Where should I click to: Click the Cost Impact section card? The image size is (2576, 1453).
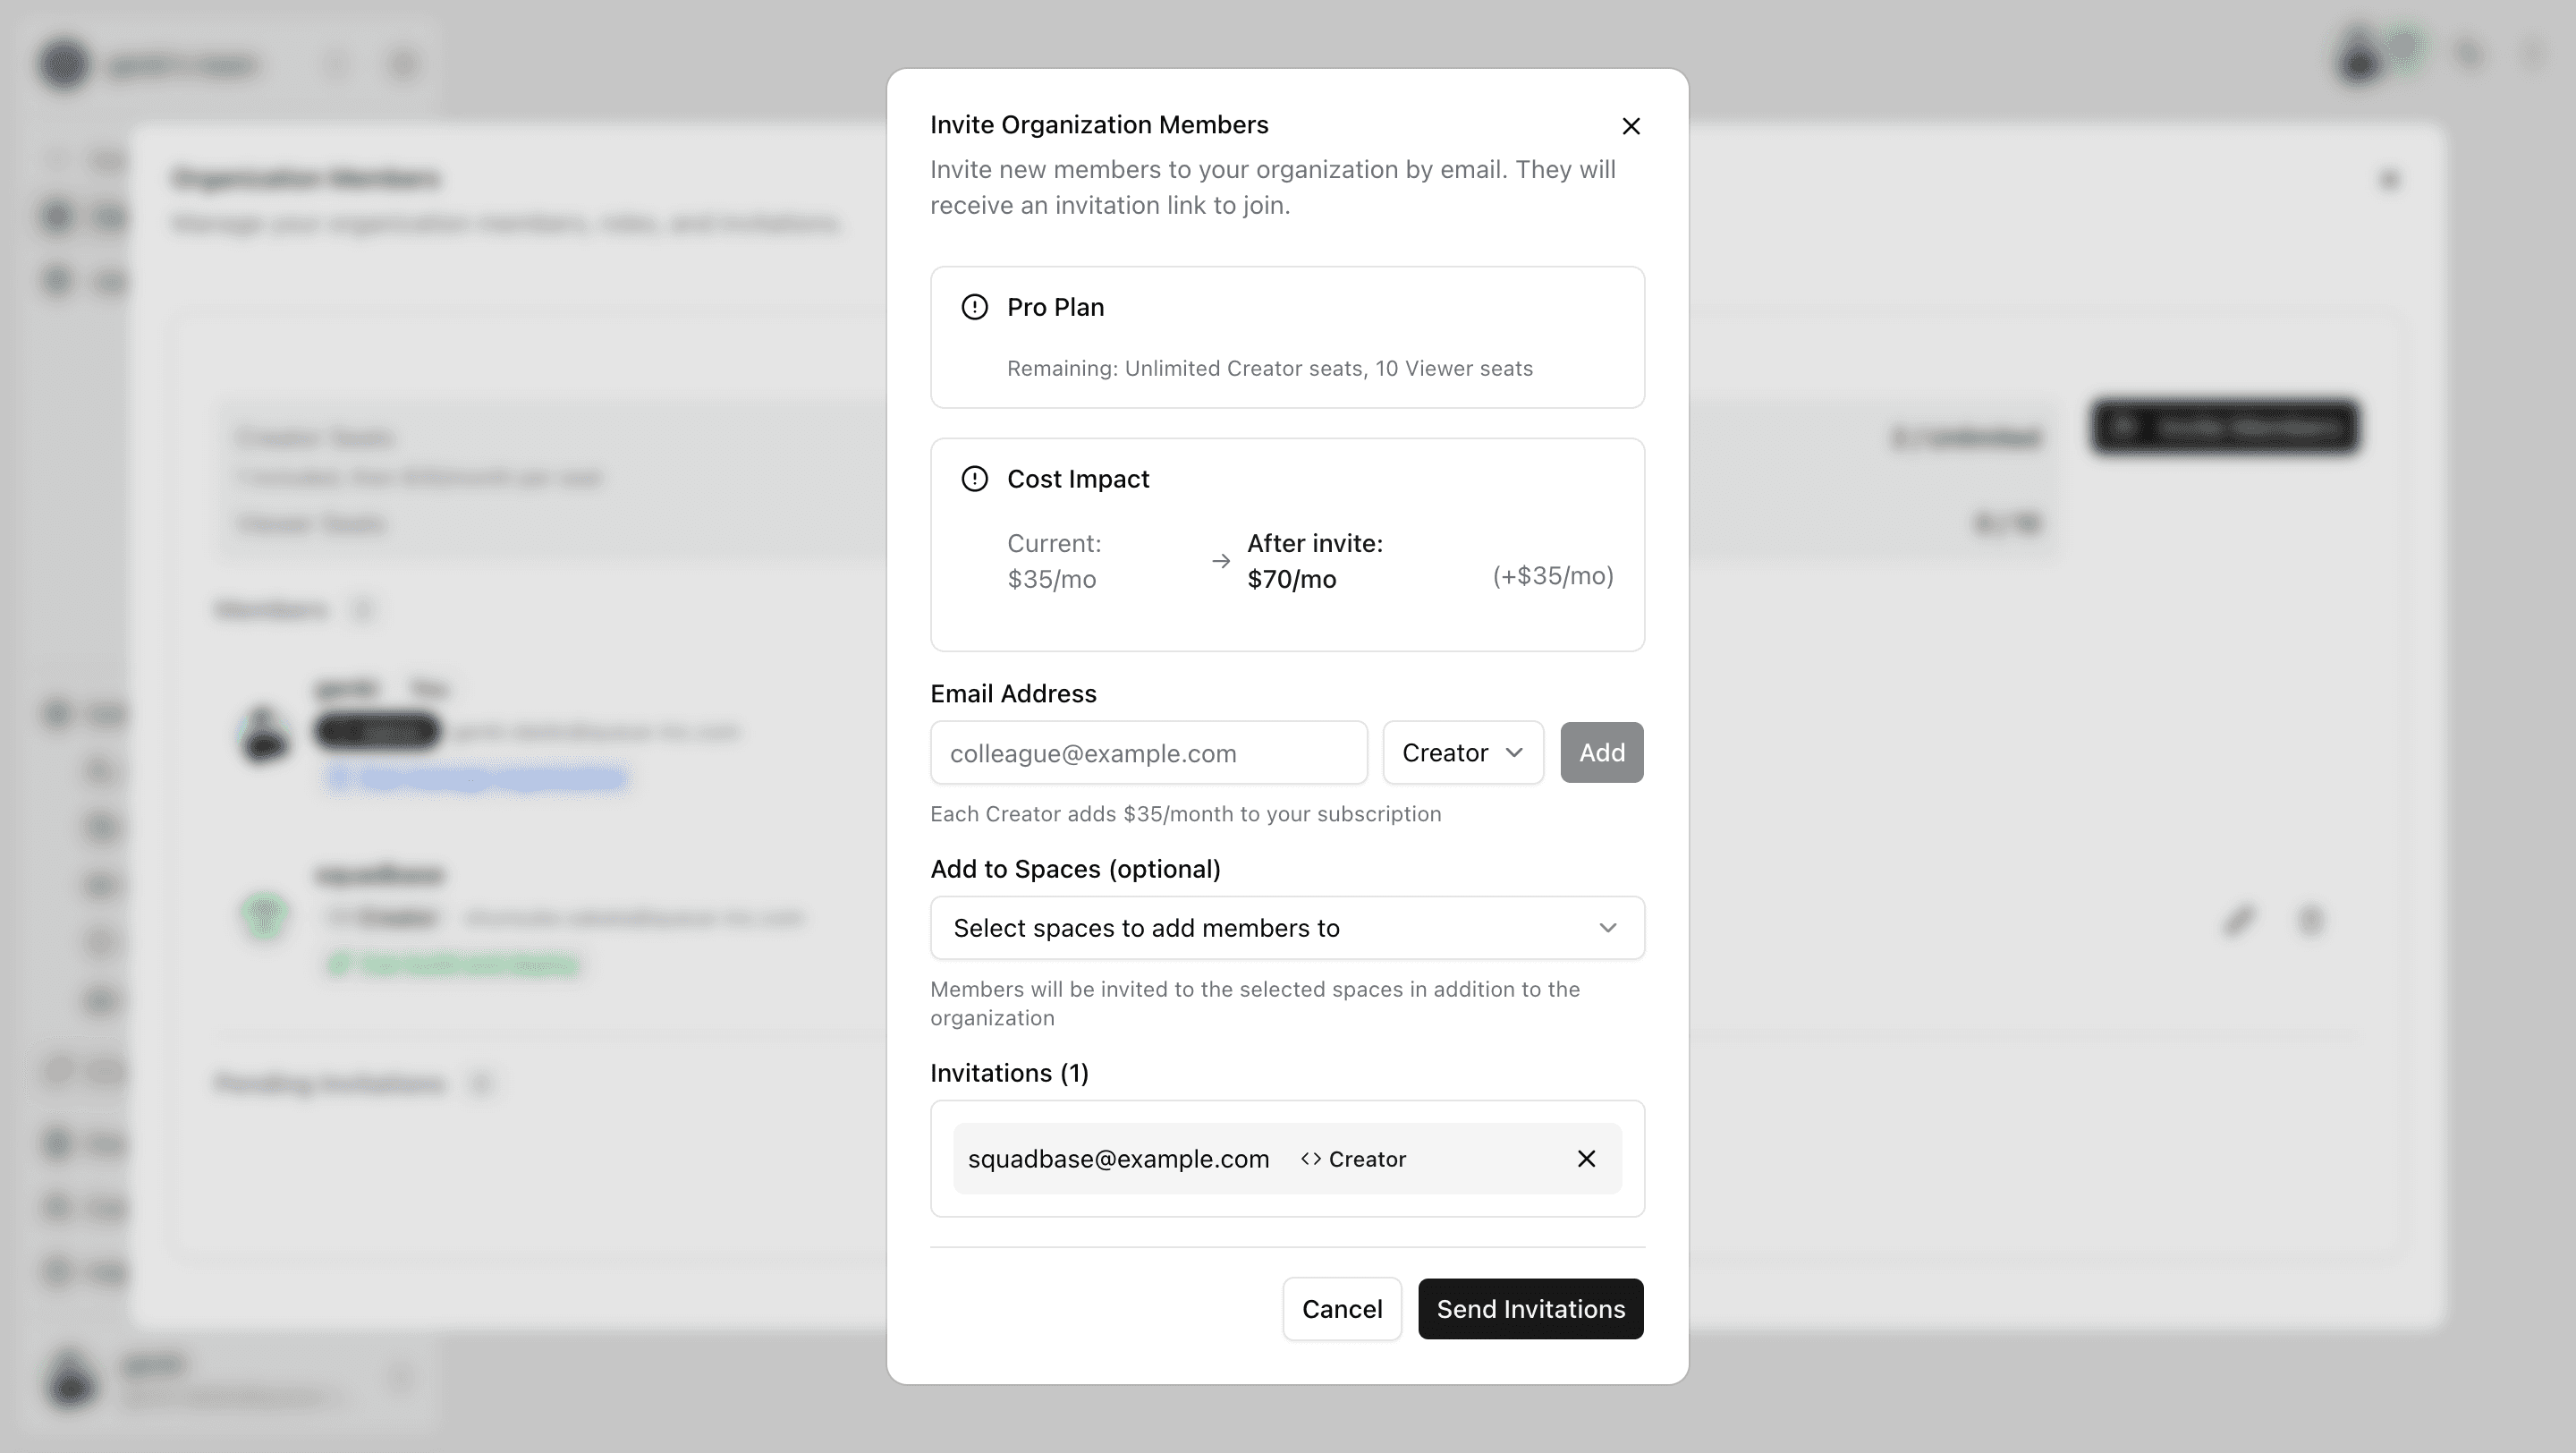pyautogui.click(x=1287, y=545)
